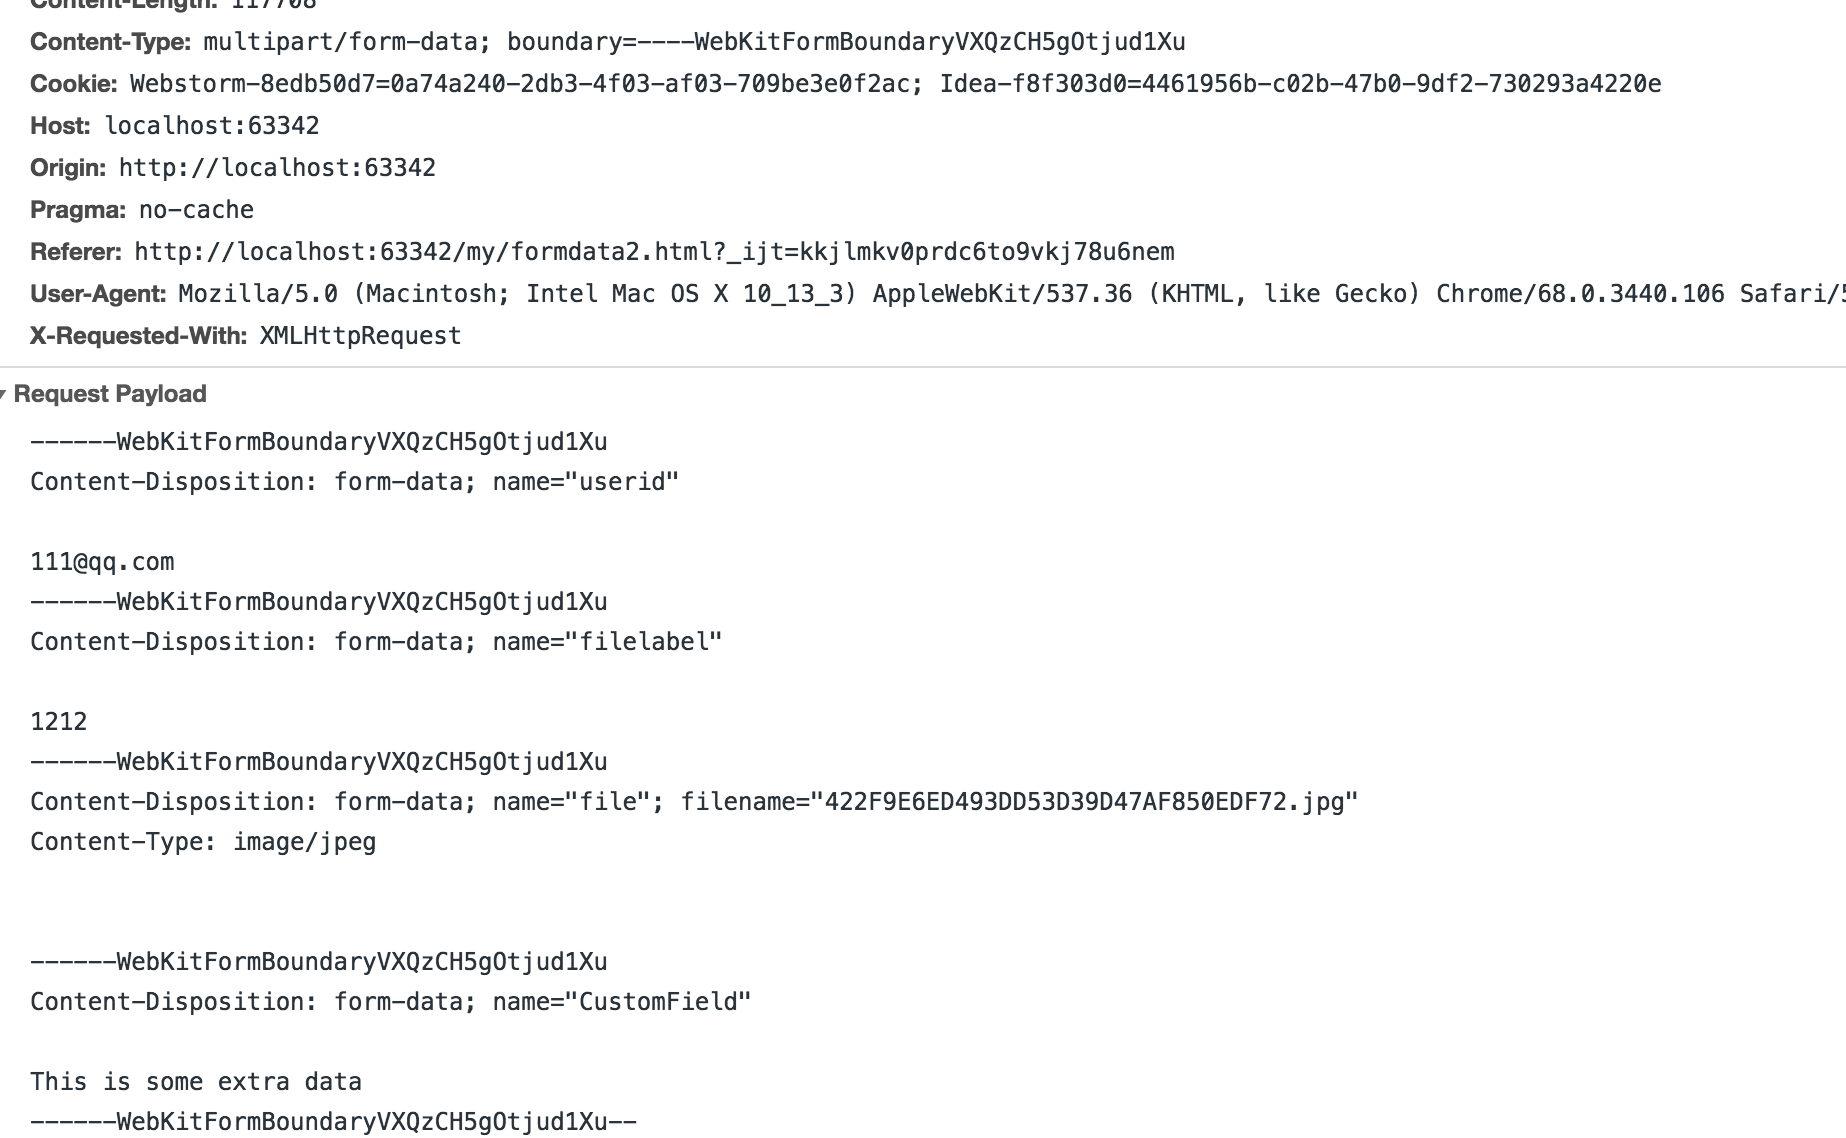This screenshot has height=1138, width=1846.
Task: Click the Host value localhost:63342
Action: pyautogui.click(x=212, y=126)
